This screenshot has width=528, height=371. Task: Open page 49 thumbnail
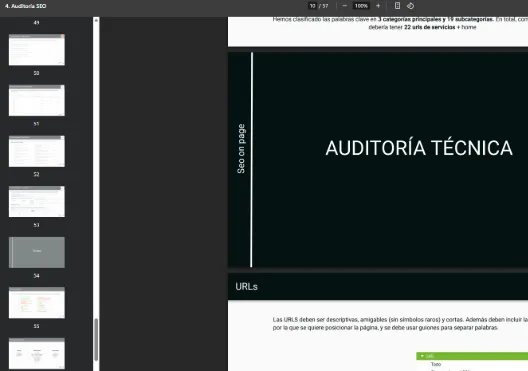tap(37, 49)
